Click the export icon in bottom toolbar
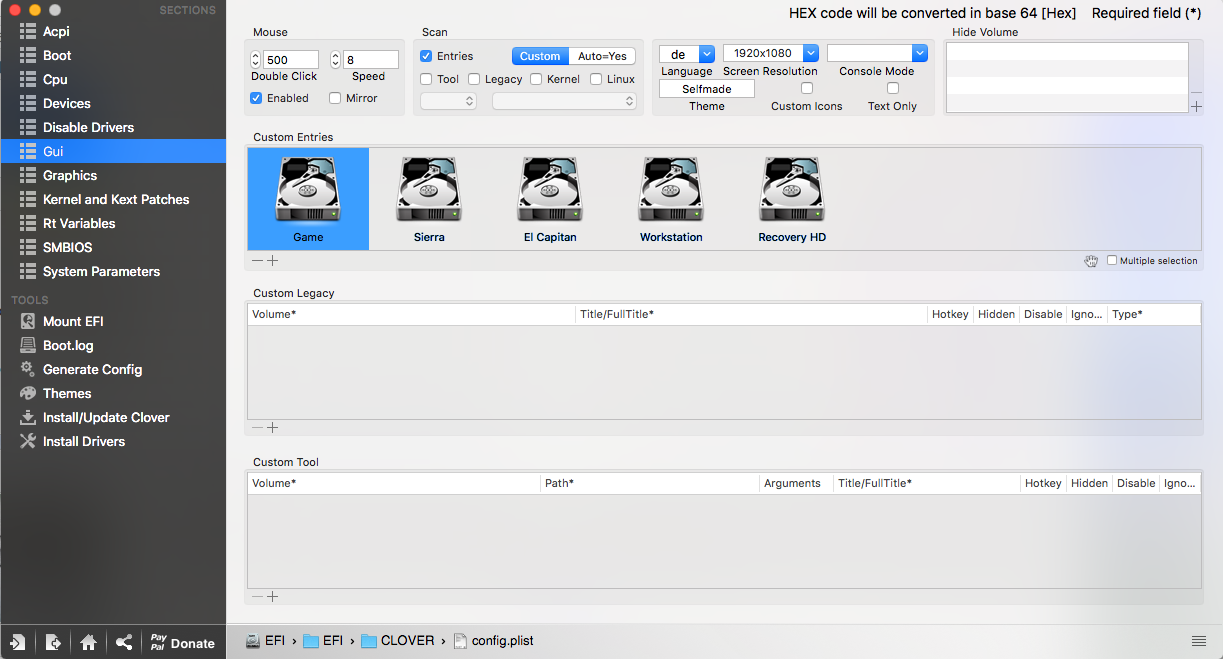 point(53,643)
